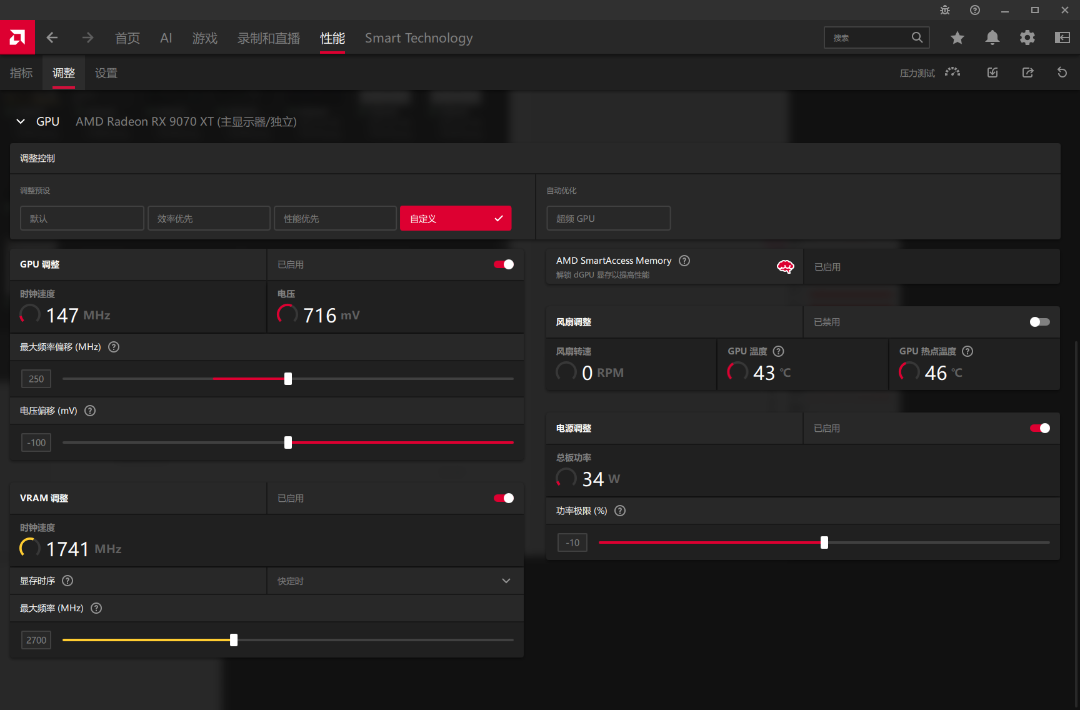Open settings gear icon

point(1027,38)
